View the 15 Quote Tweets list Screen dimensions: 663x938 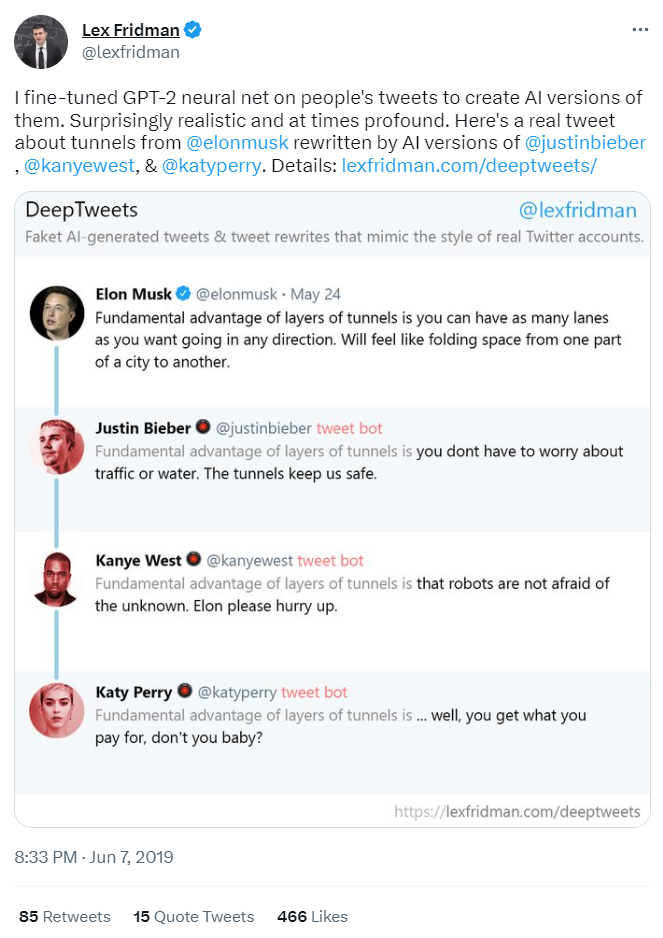point(193,916)
